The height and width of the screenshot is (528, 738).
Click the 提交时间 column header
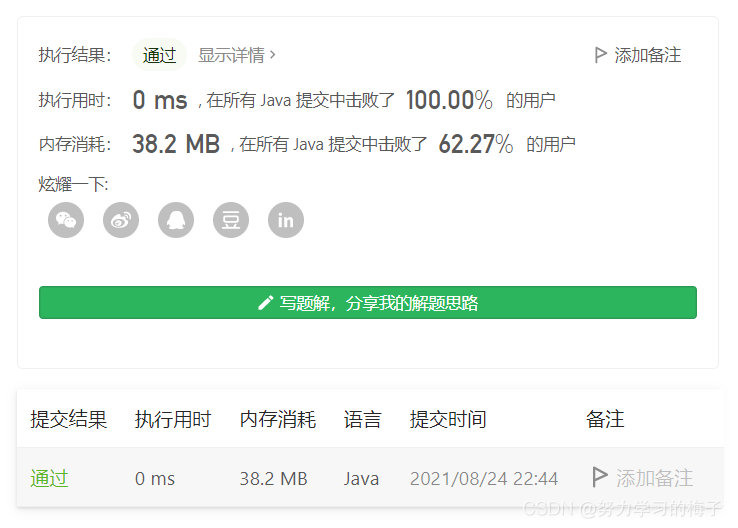tap(448, 419)
